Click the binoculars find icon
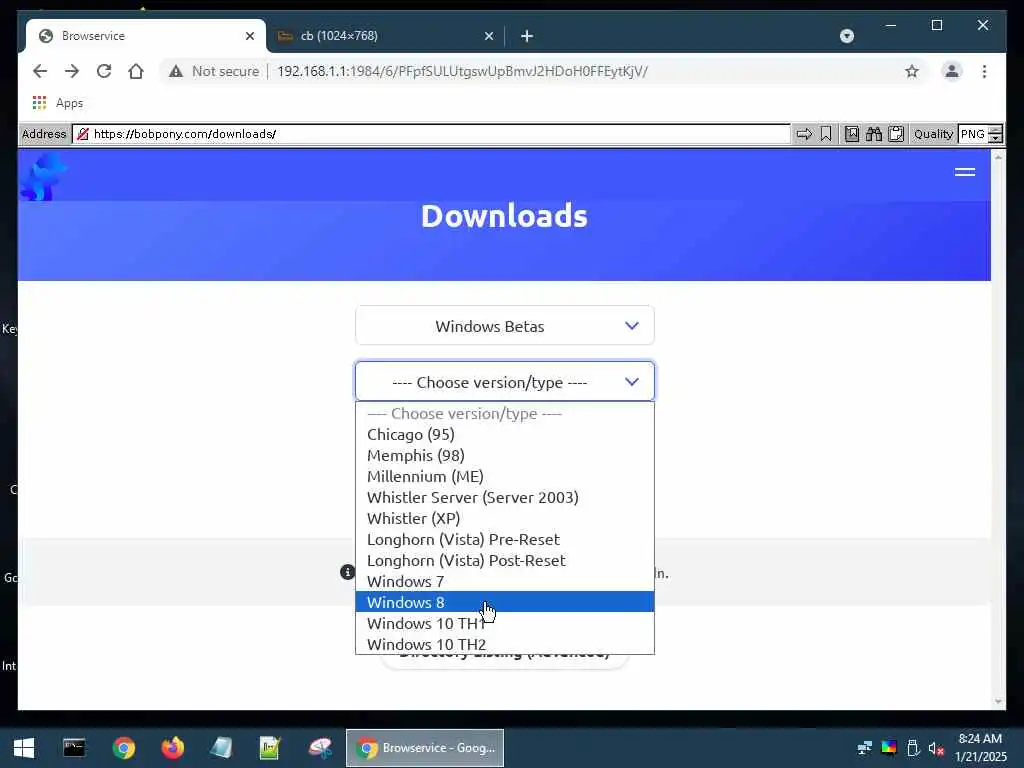 tap(874, 134)
